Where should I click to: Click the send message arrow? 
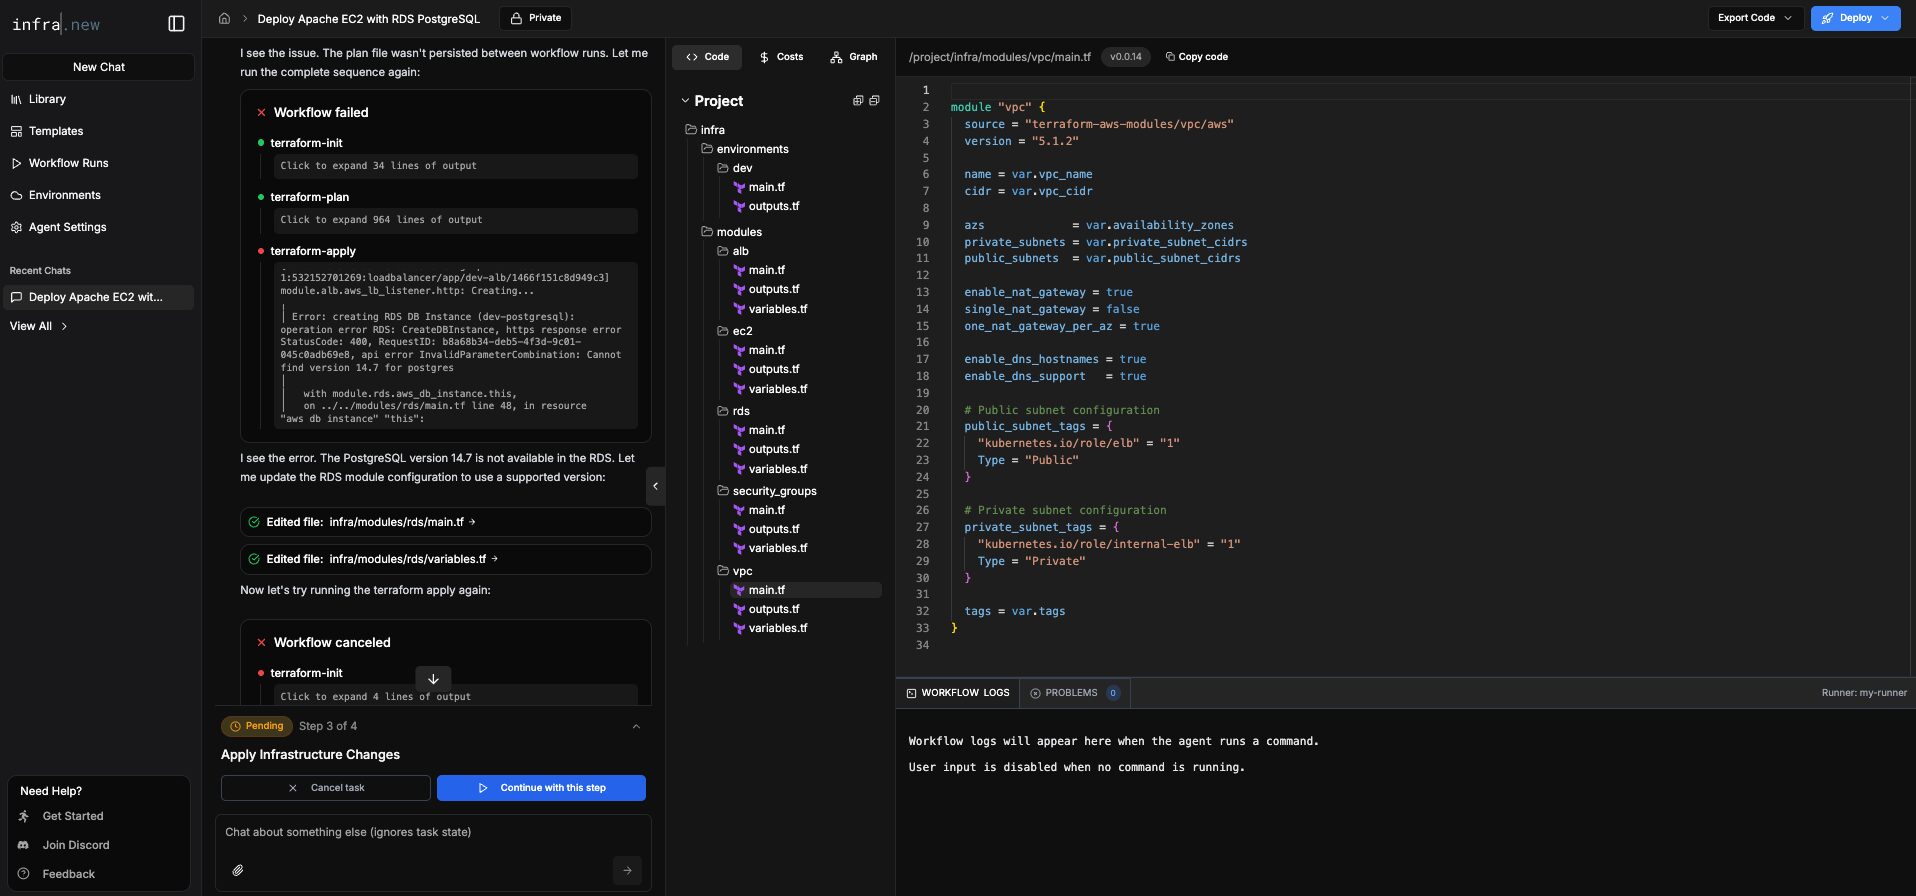[627, 870]
